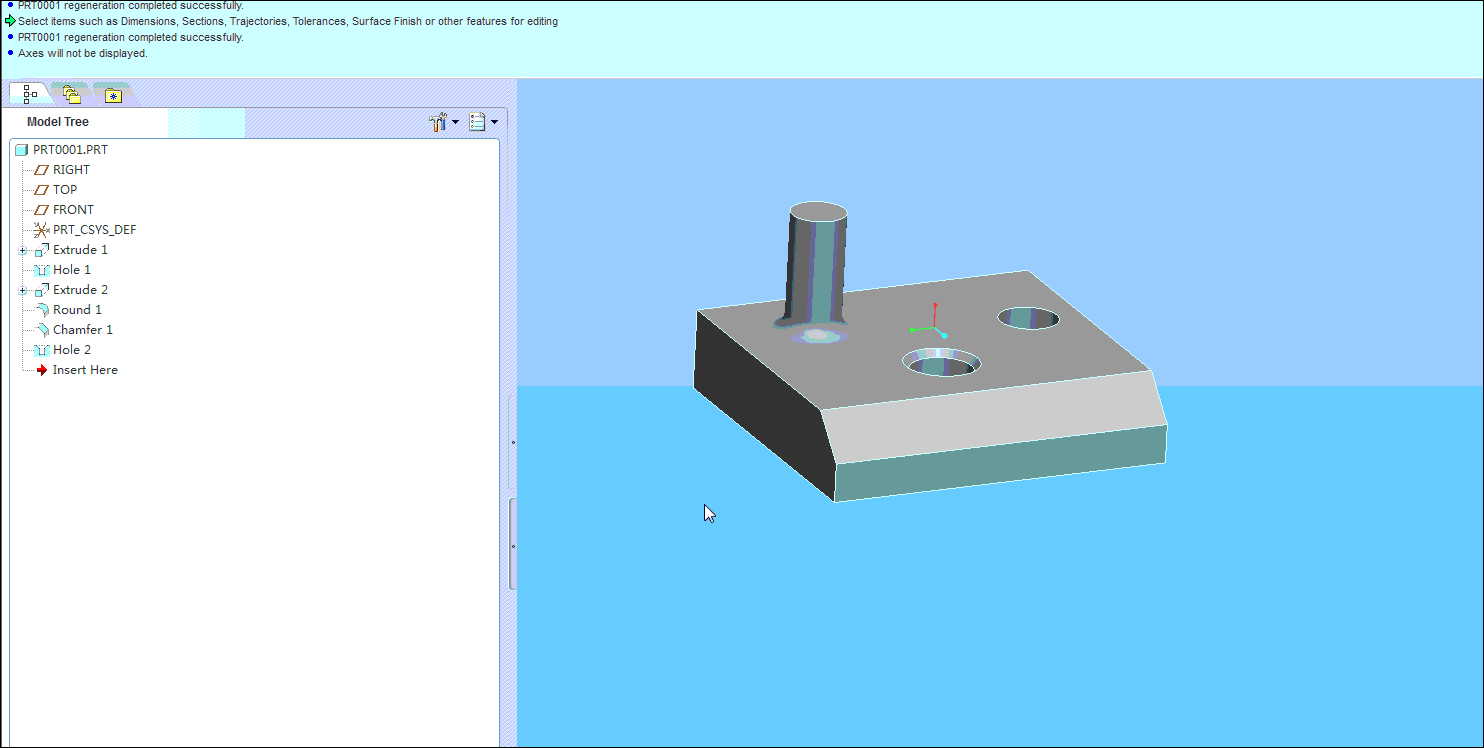Select the Round 1 feature icon
The image size is (1484, 748).
pyautogui.click(x=41, y=310)
